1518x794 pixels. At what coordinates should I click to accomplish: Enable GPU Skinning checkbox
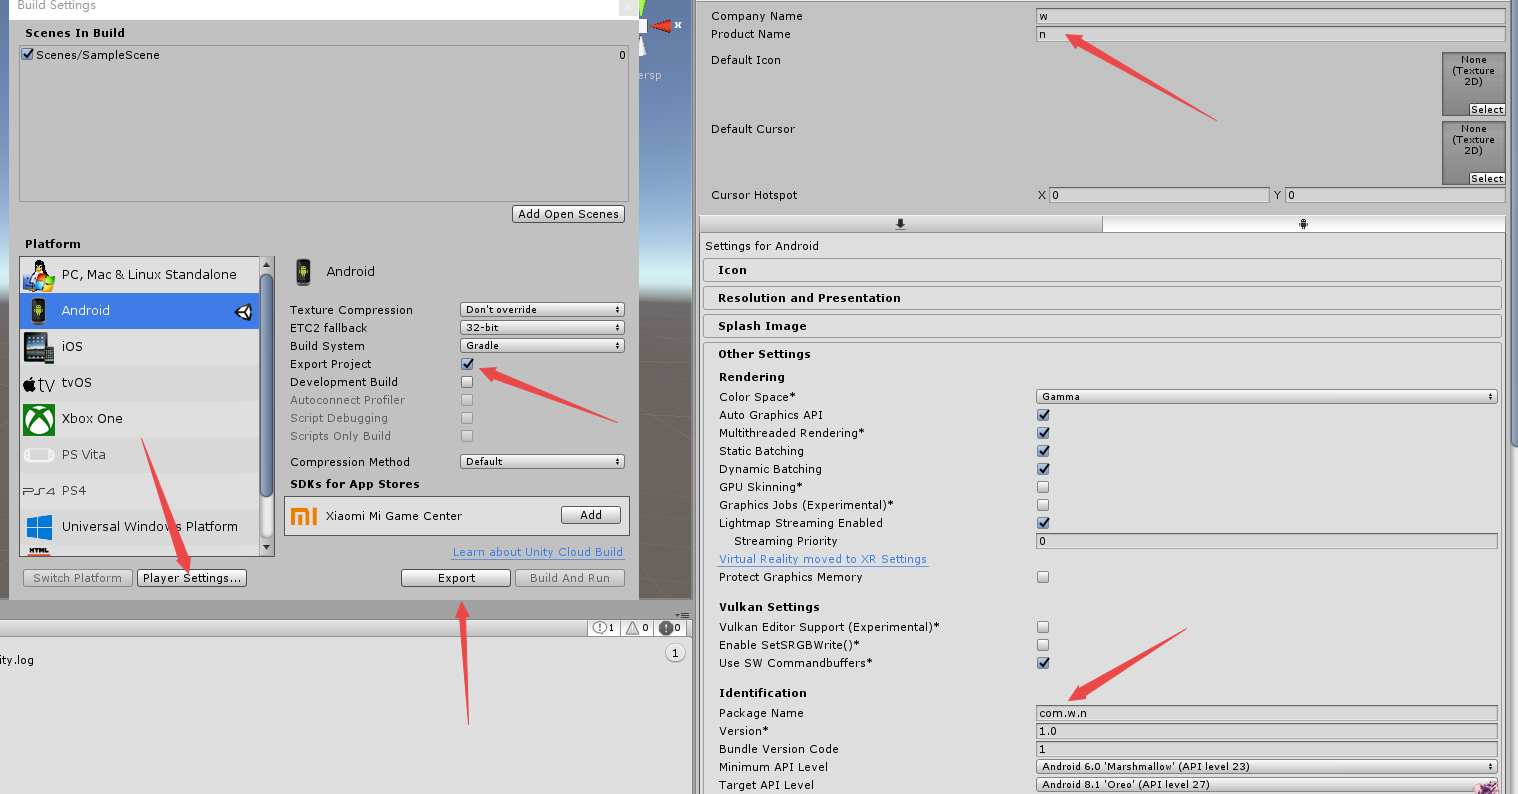1043,487
